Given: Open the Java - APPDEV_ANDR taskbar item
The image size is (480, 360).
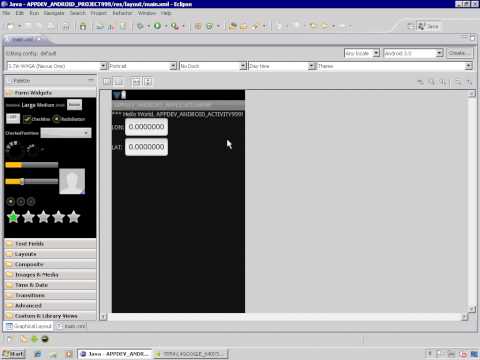Looking at the screenshot, I should tap(115, 354).
